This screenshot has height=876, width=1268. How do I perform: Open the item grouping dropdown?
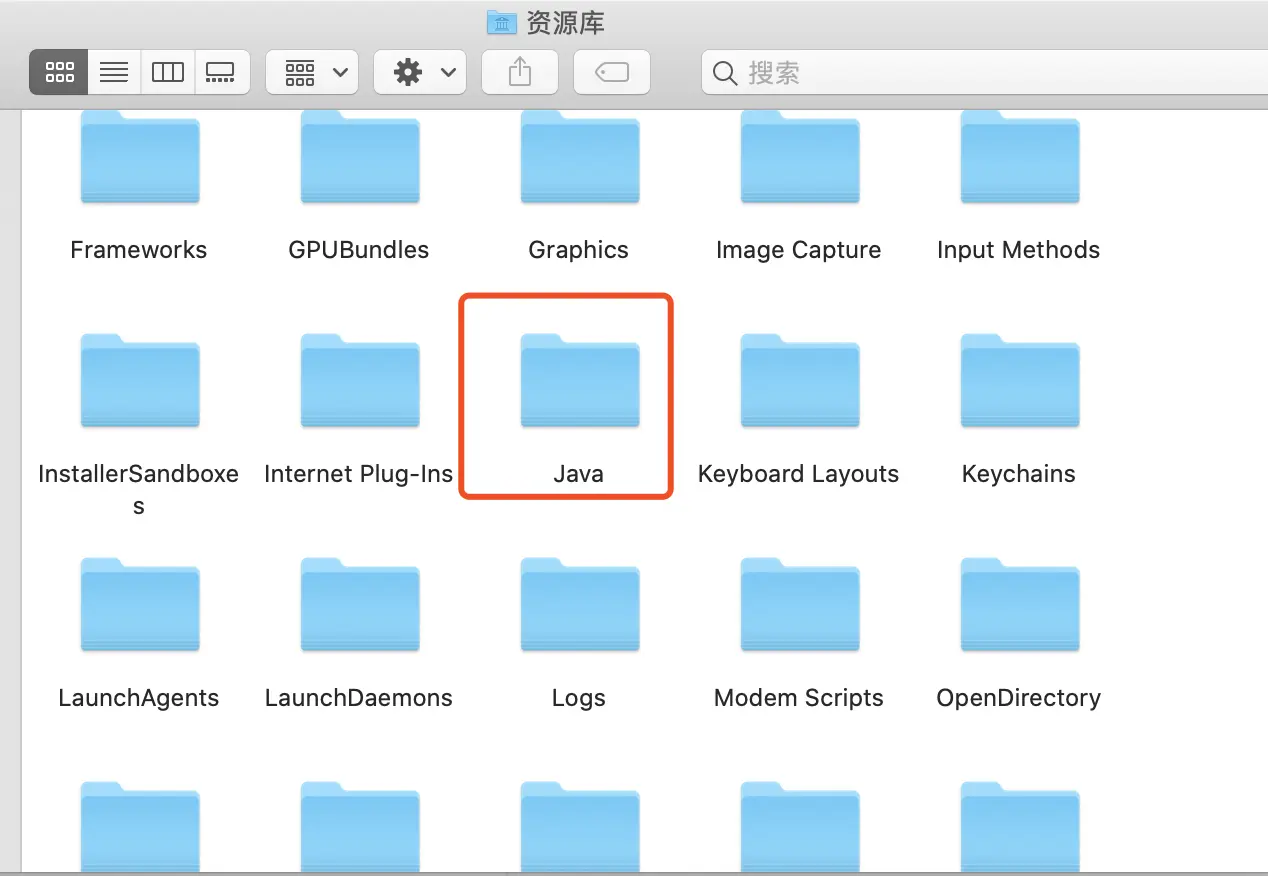tap(312, 72)
